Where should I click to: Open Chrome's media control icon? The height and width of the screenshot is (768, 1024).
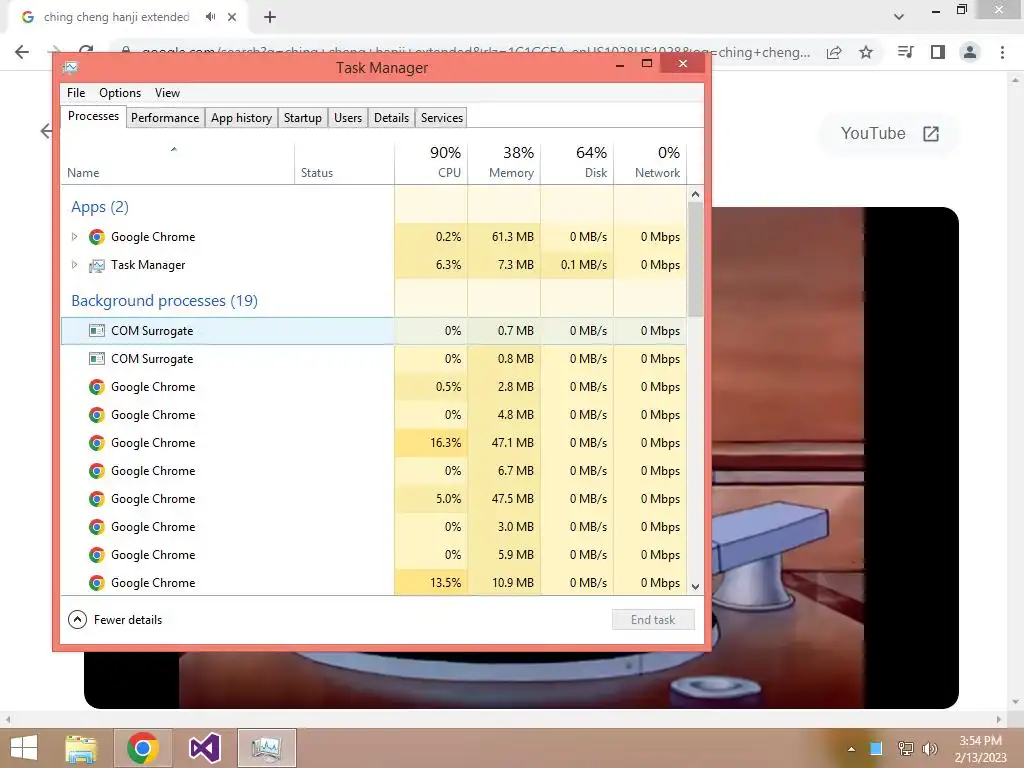pos(905,52)
